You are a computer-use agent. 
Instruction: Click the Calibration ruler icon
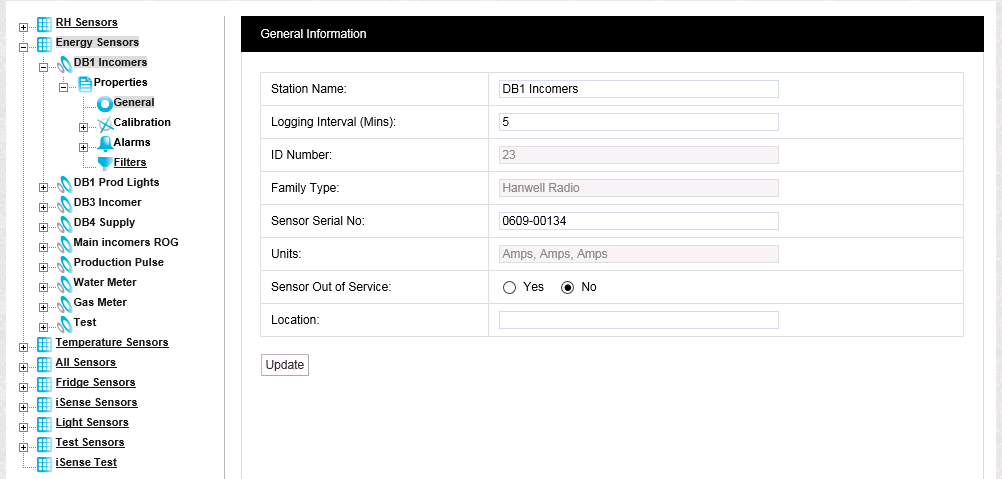[105, 123]
